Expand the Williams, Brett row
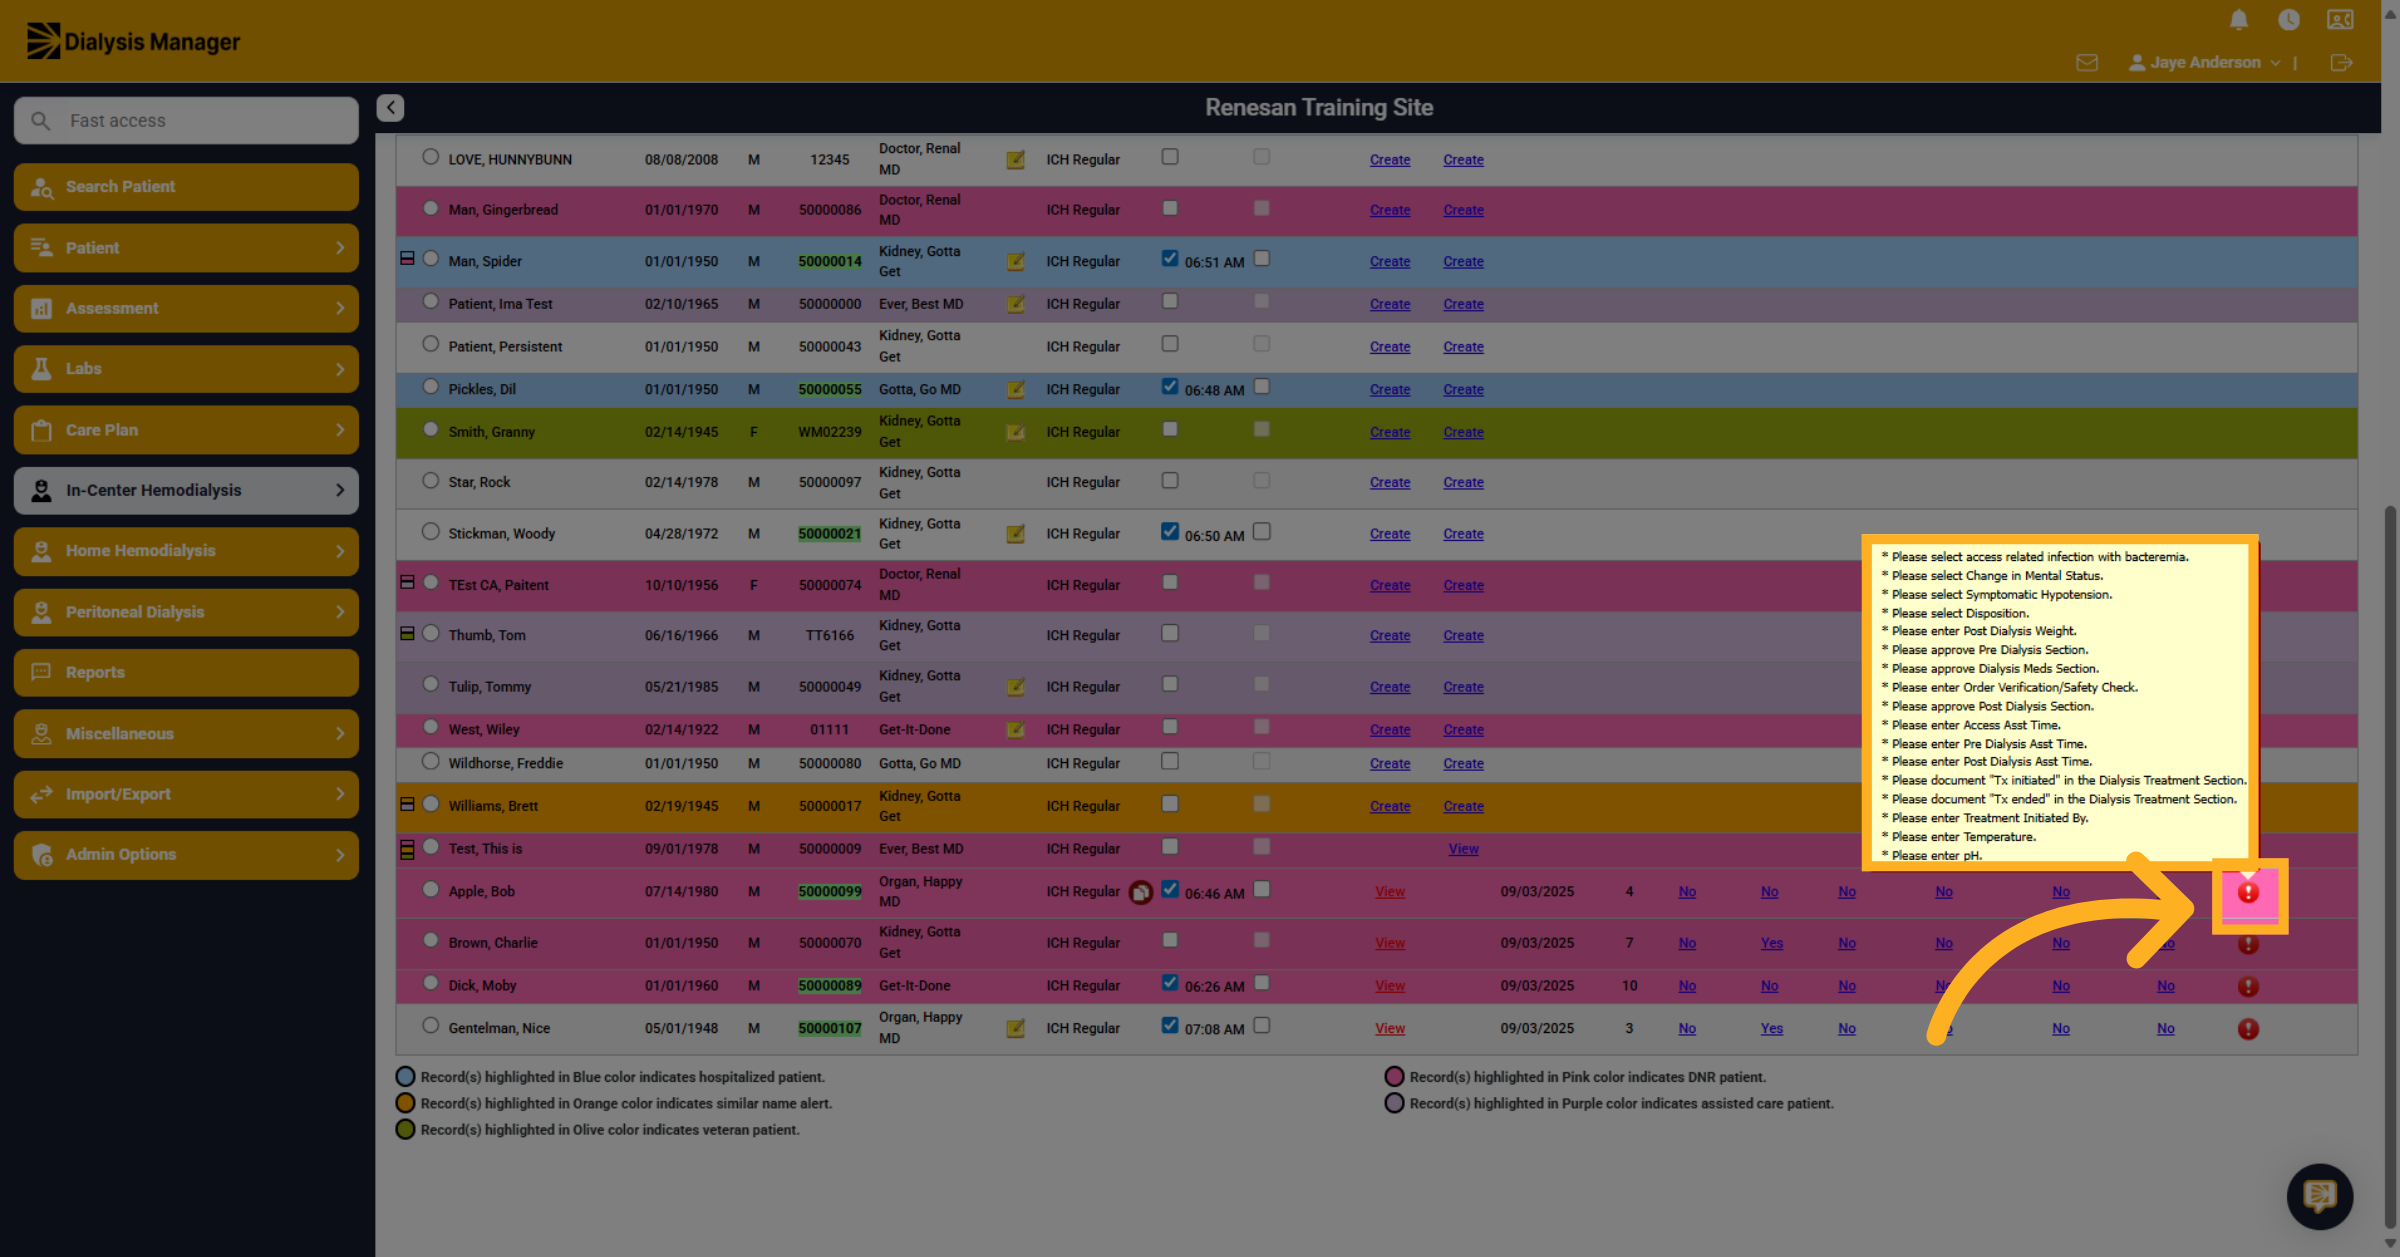The height and width of the screenshot is (1257, 2400). pos(407,804)
